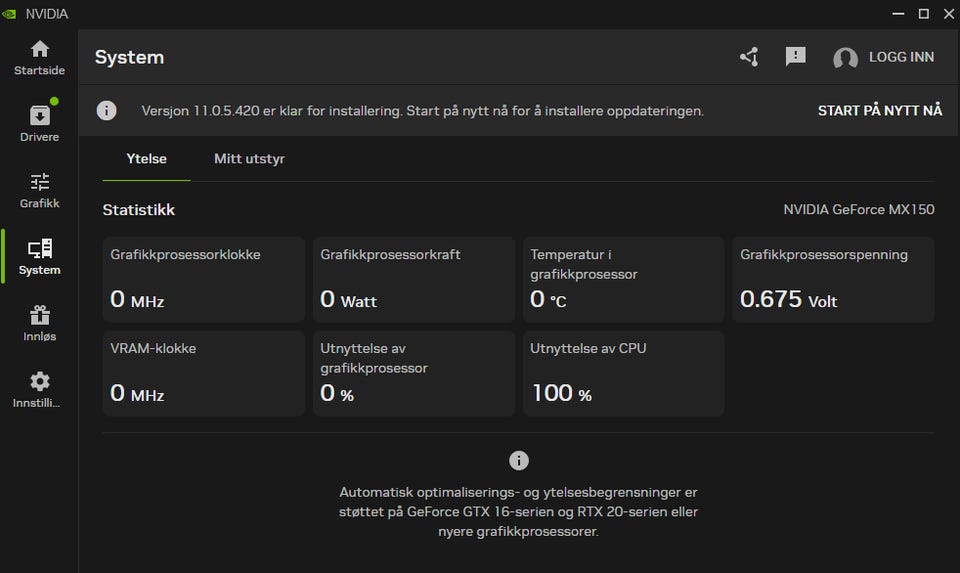Click the VRAM-klokke stat card
This screenshot has width=960, height=573.
(x=204, y=373)
